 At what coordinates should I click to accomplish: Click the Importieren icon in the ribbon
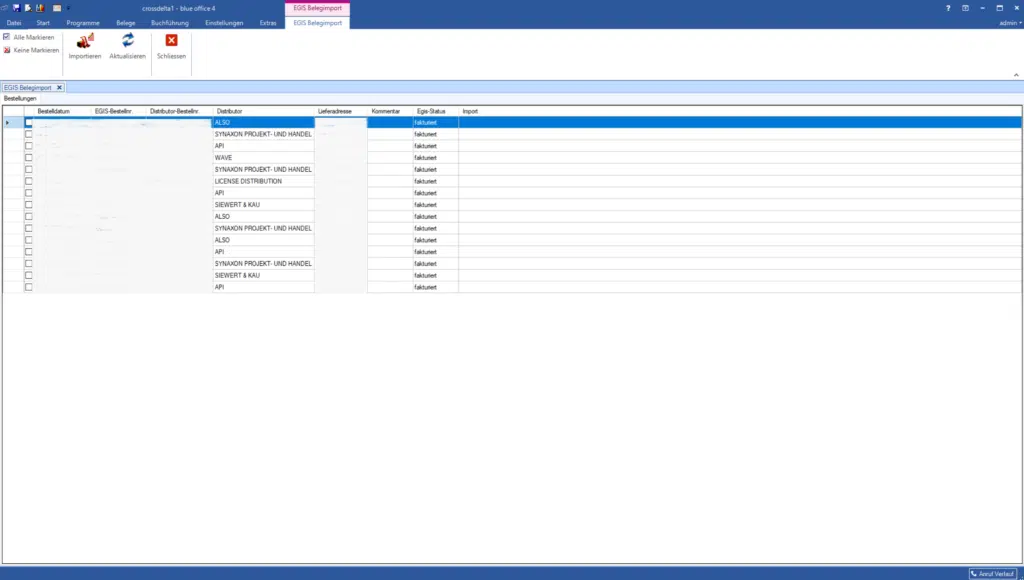pos(85,40)
